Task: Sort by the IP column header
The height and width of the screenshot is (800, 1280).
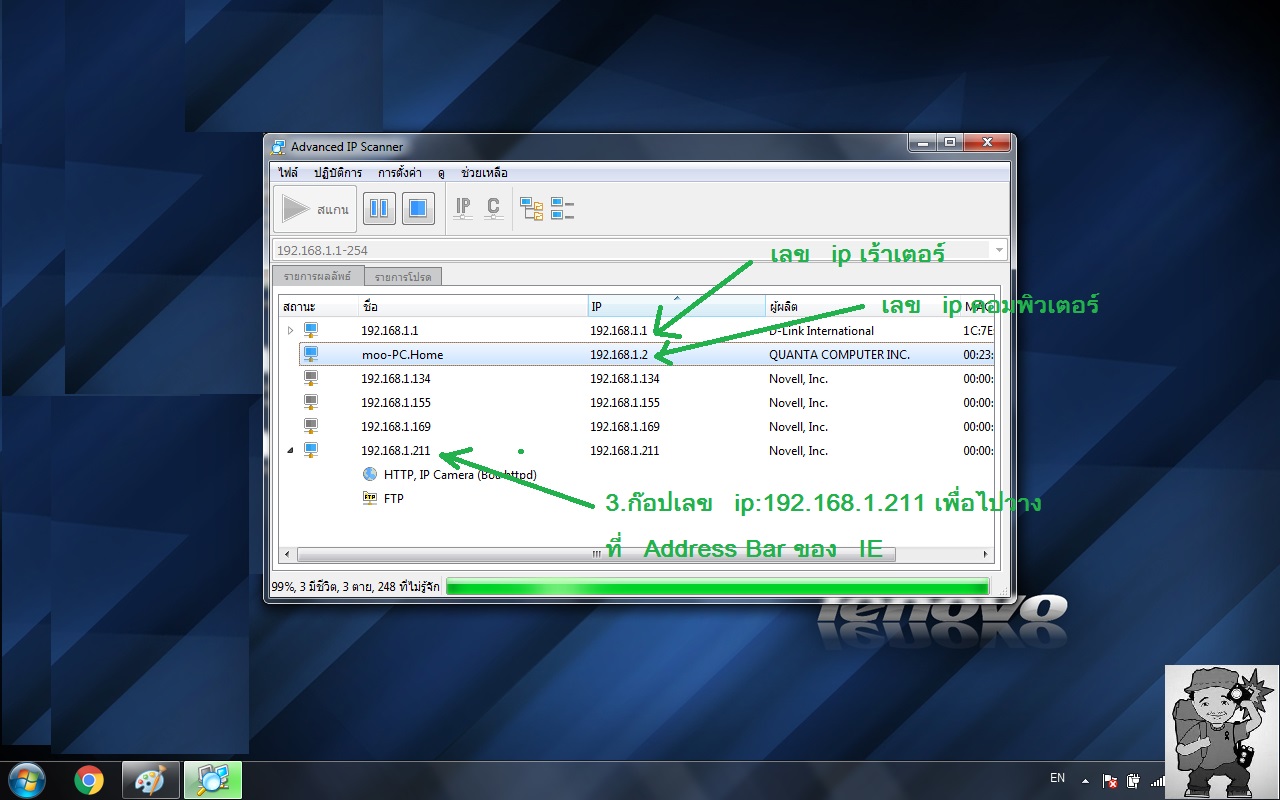Action: pyautogui.click(x=677, y=306)
